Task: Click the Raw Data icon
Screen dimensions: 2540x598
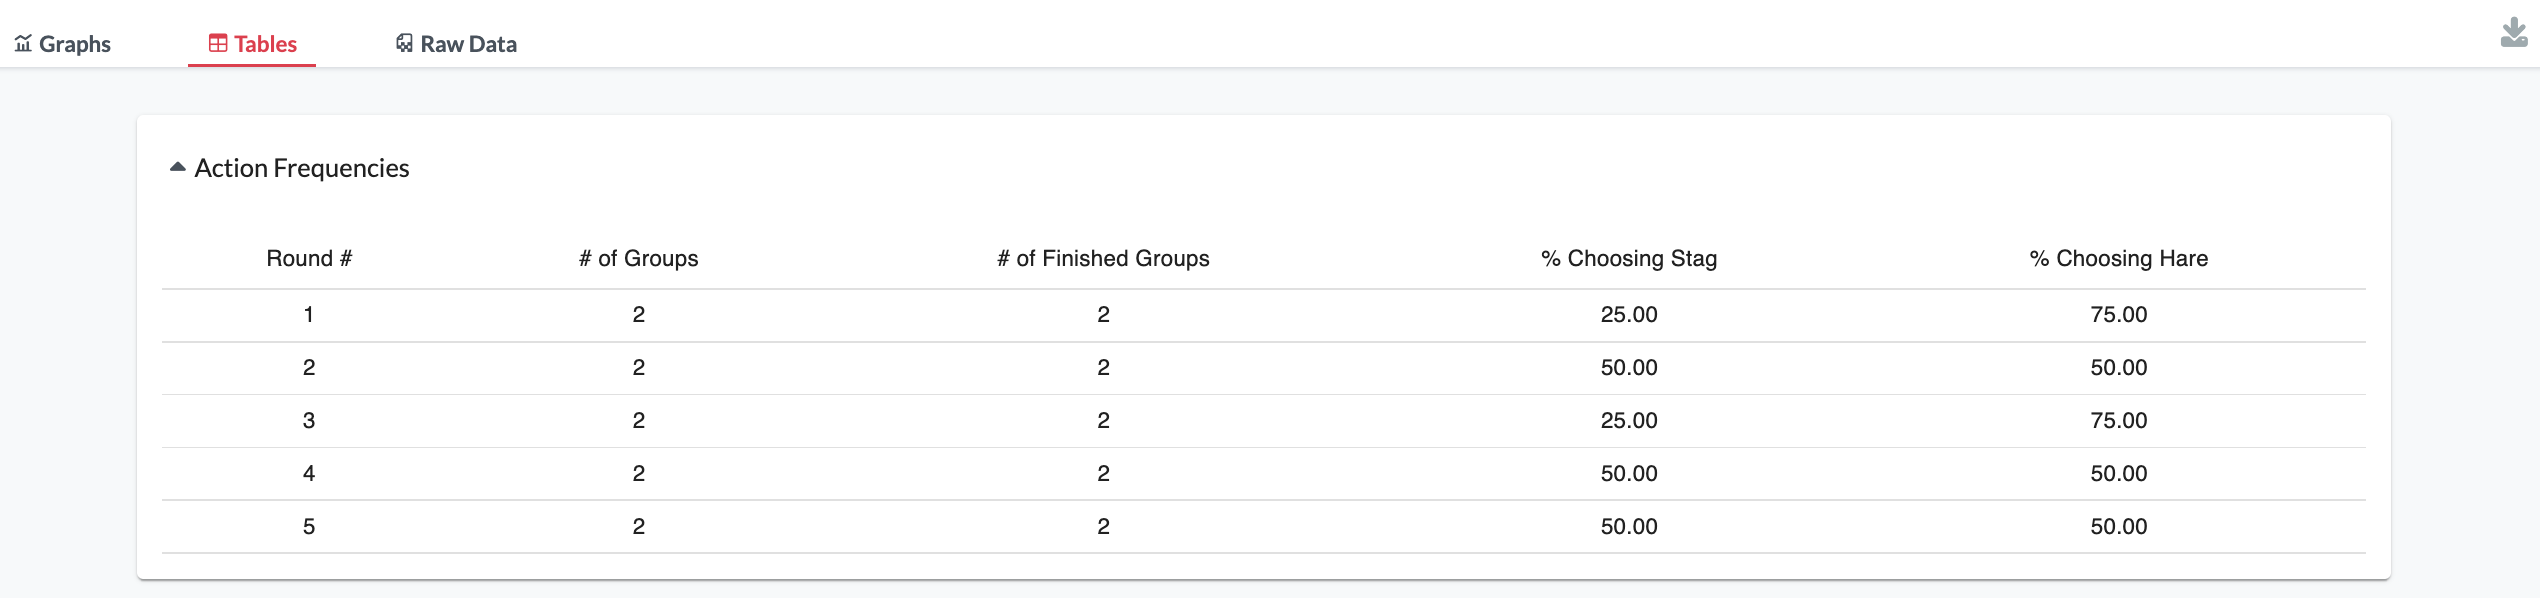Action: (x=404, y=43)
